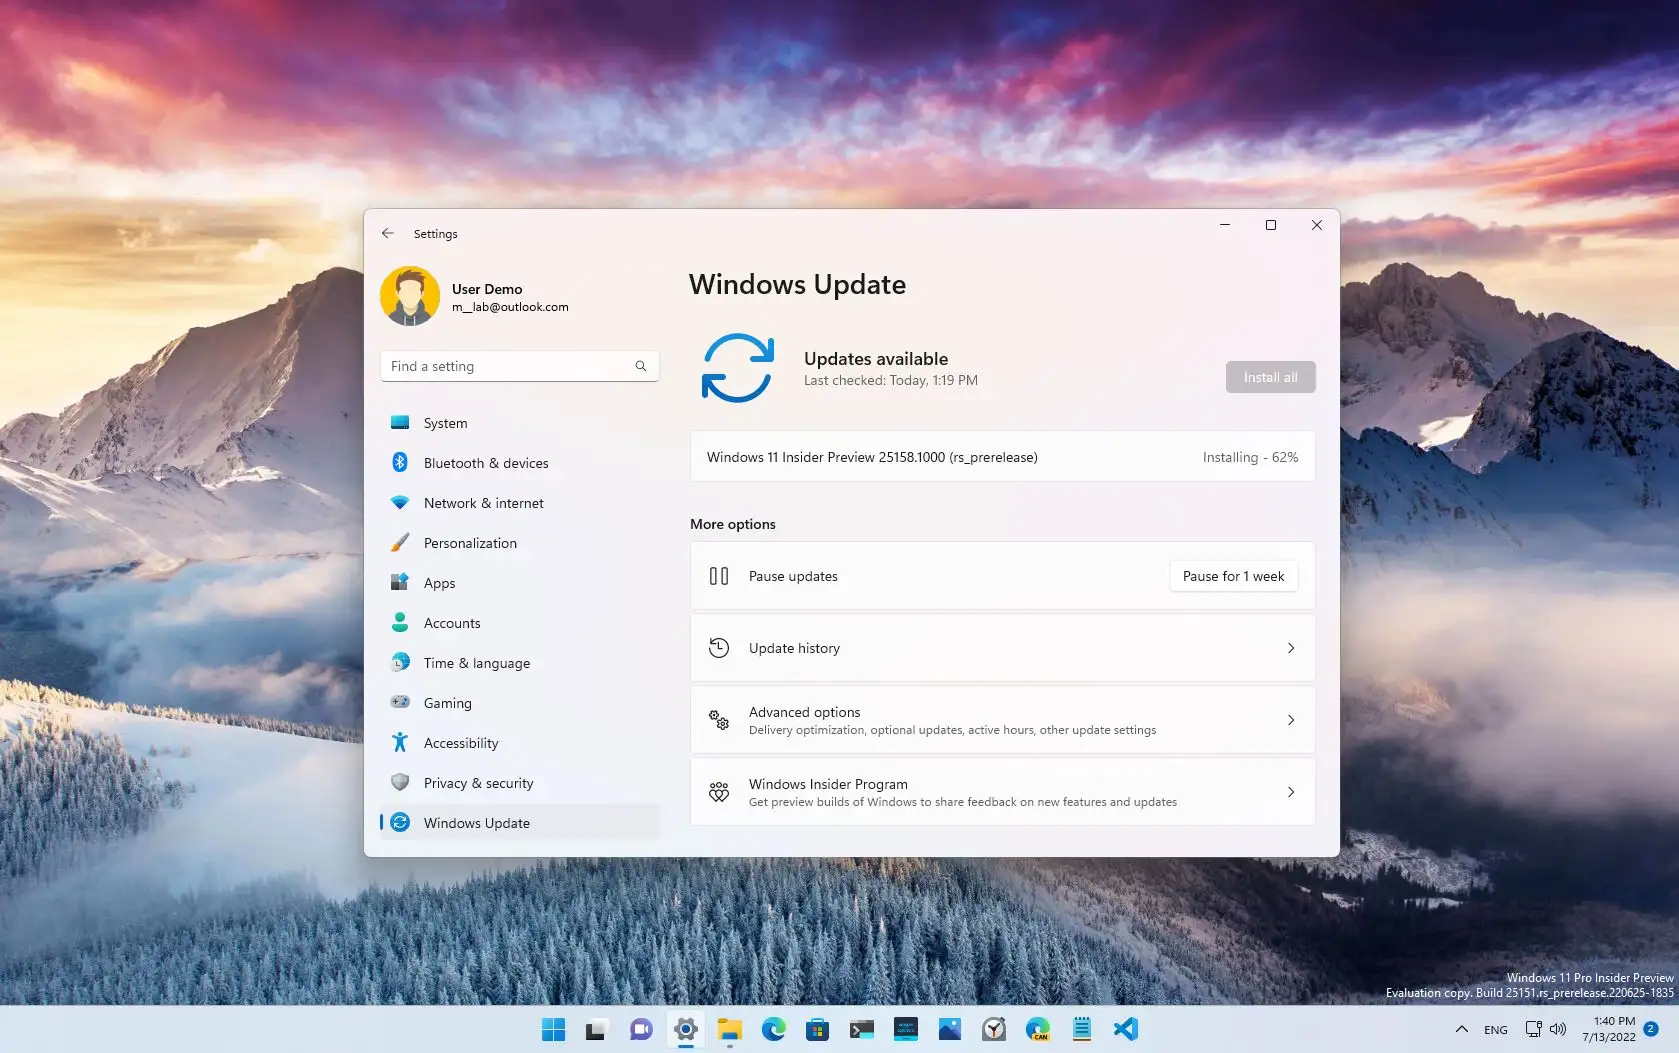The height and width of the screenshot is (1053, 1679).
Task: Click "Last checked: Today, 1:19 PM" text
Action: (891, 380)
